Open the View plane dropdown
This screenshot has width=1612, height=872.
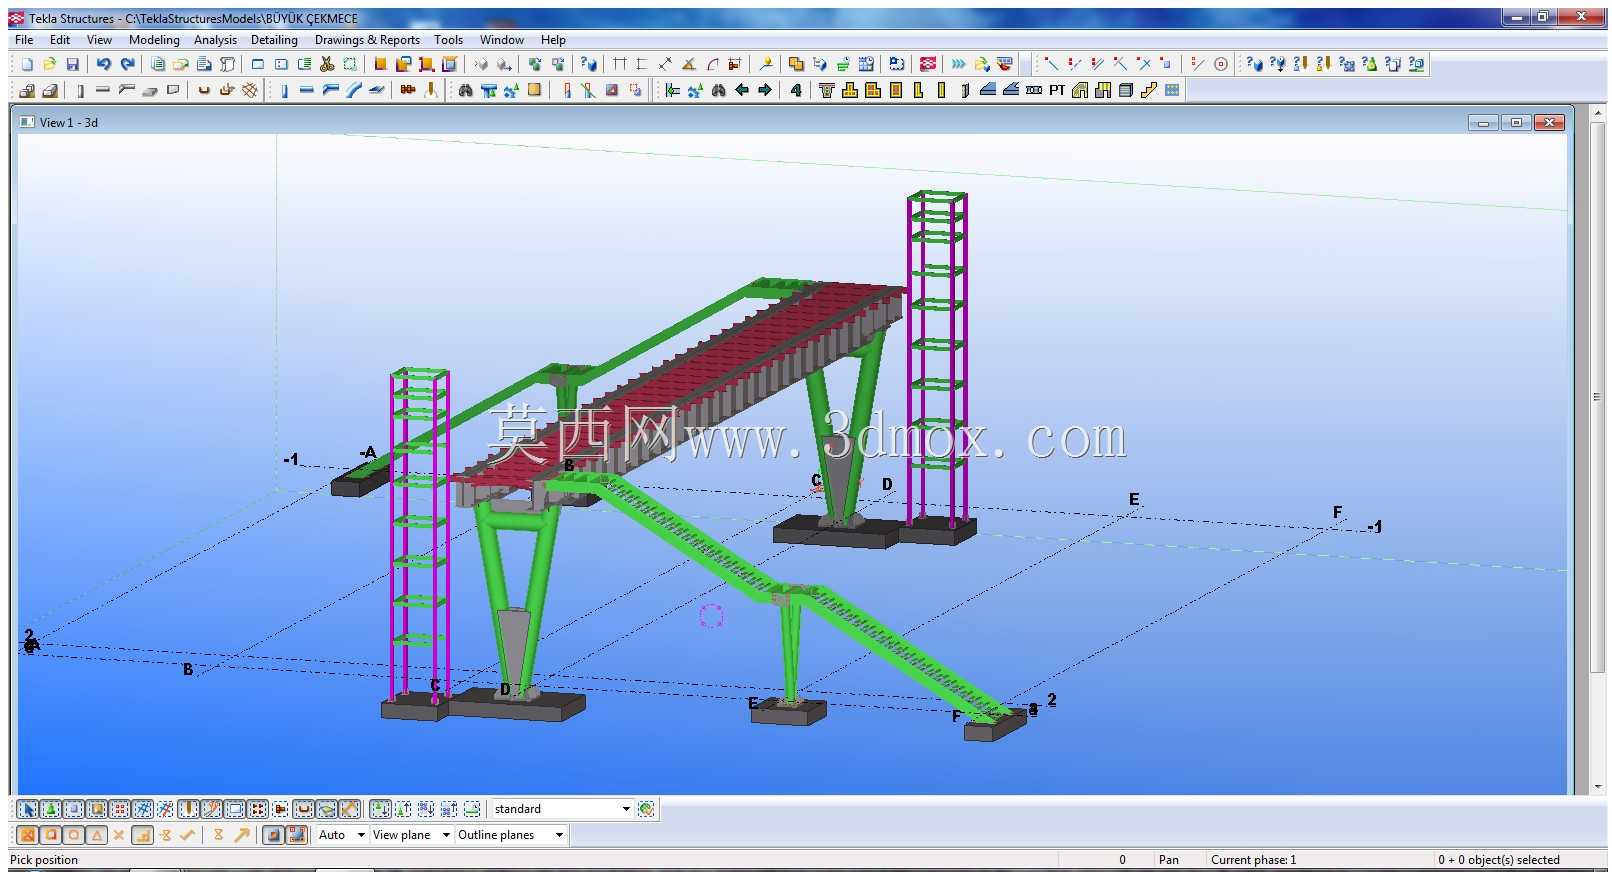click(x=446, y=835)
